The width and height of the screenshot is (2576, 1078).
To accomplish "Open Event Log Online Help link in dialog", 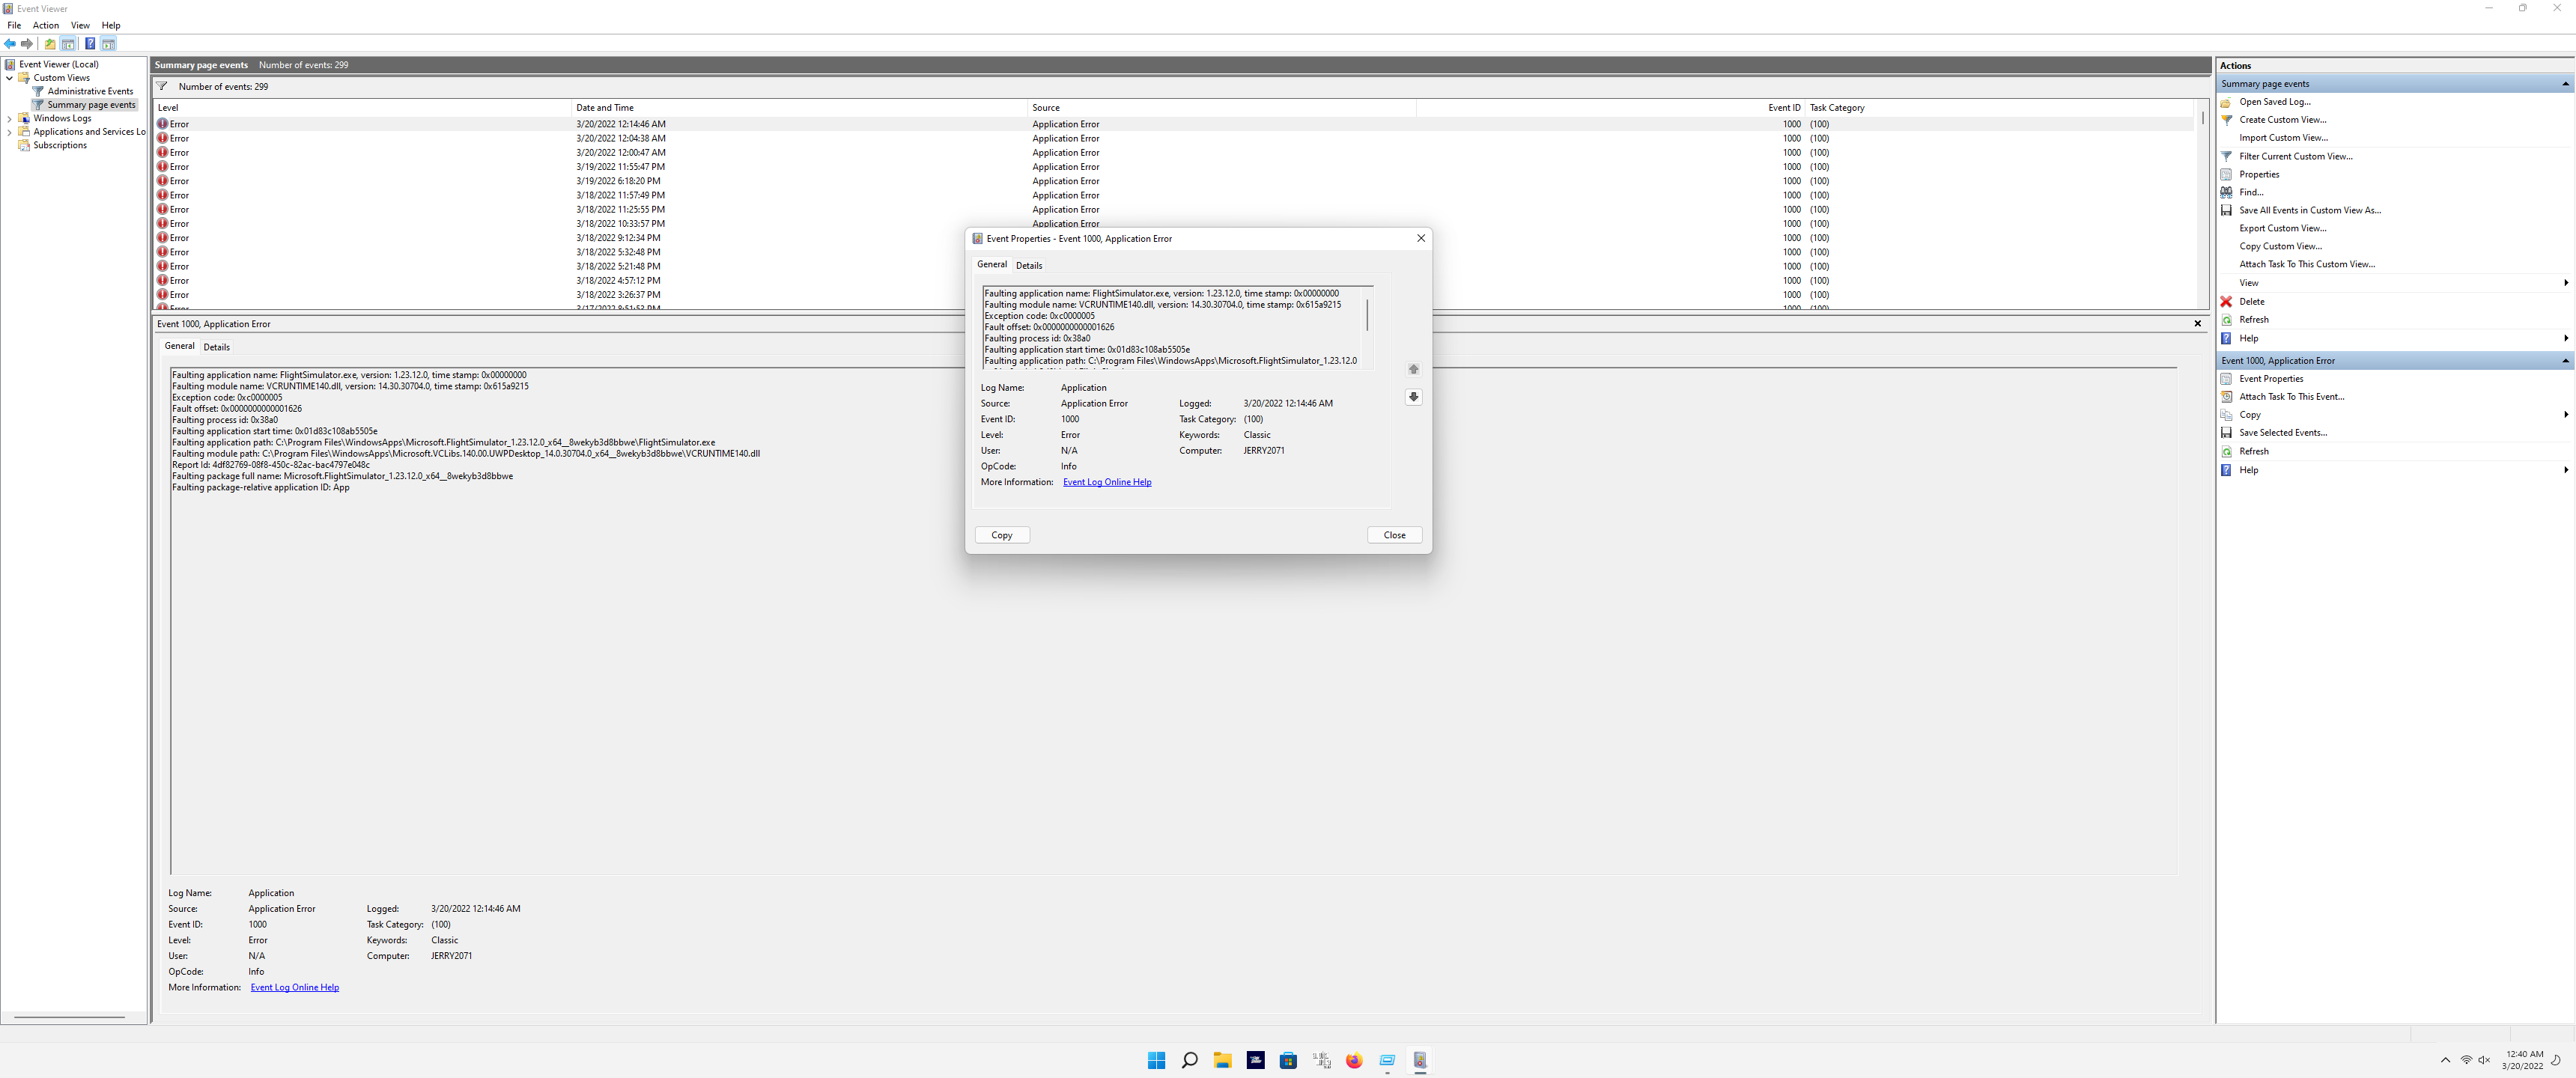I will pyautogui.click(x=1107, y=482).
